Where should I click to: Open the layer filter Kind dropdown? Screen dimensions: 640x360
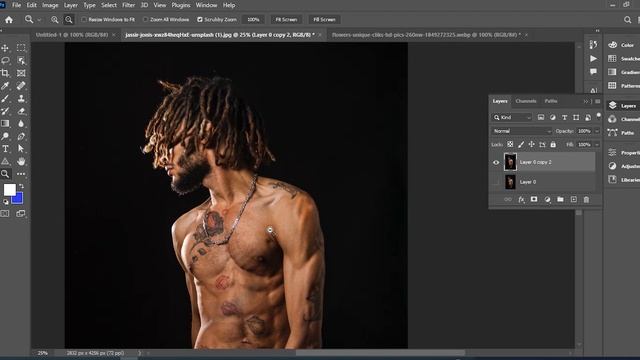[512, 118]
